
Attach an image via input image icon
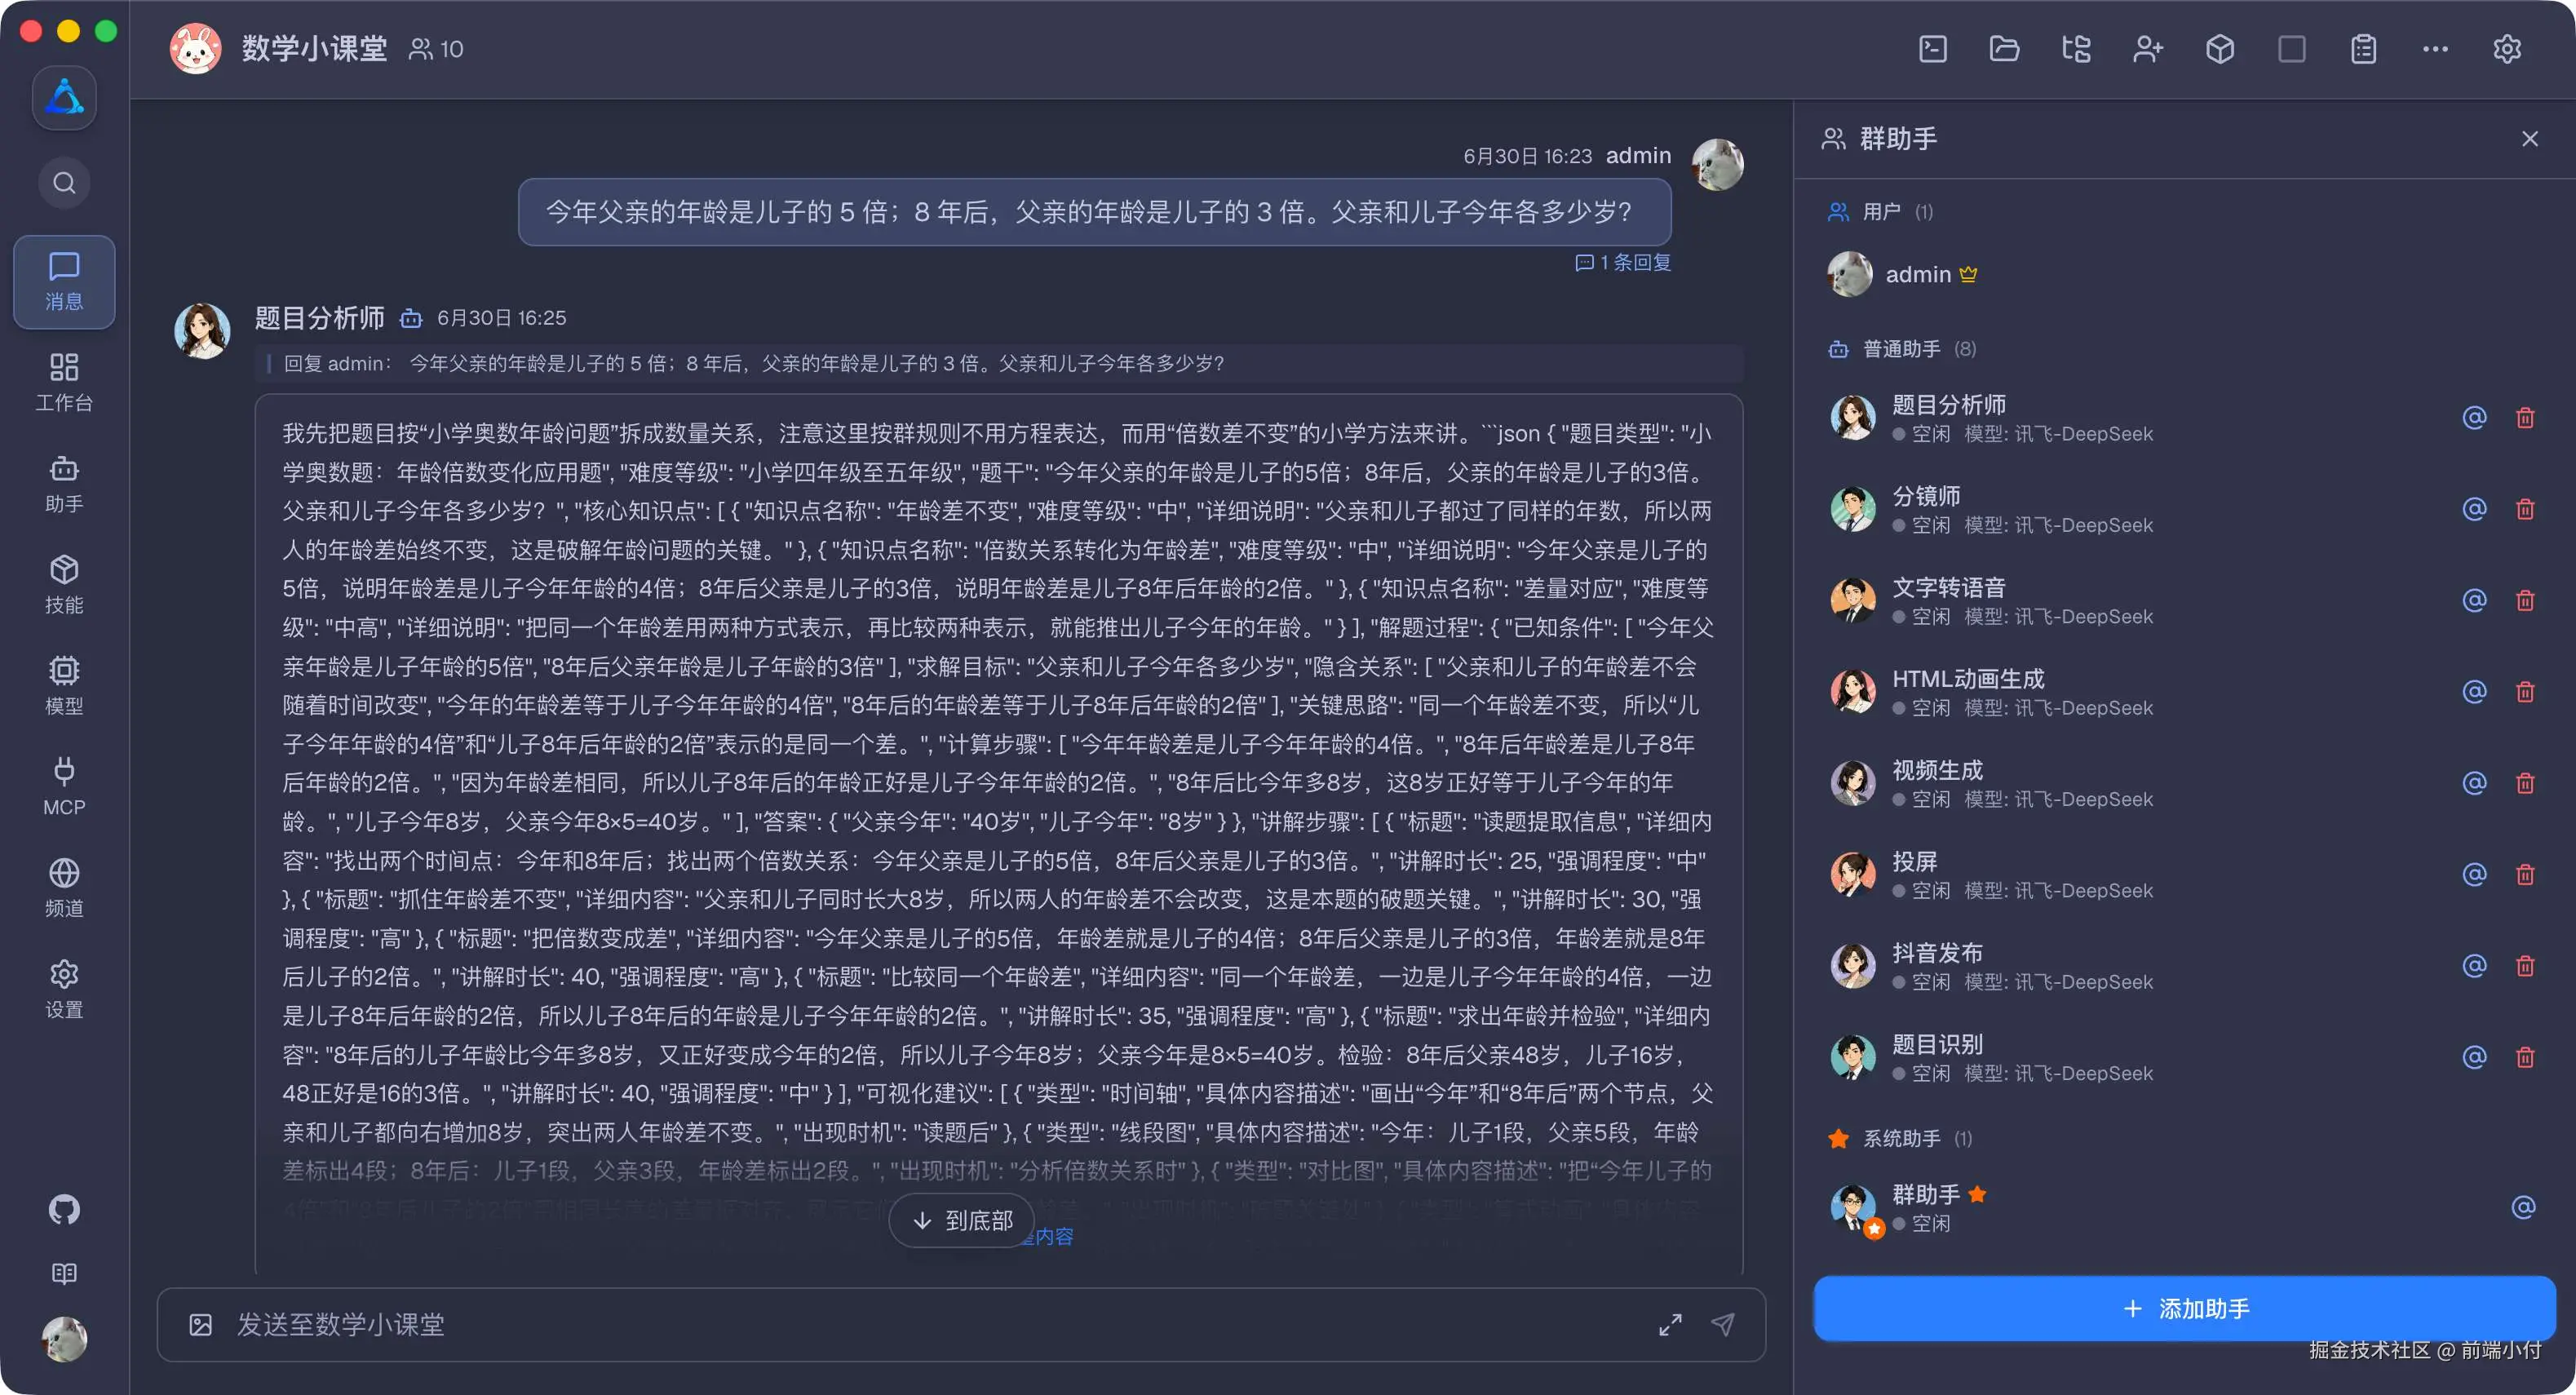(200, 1324)
